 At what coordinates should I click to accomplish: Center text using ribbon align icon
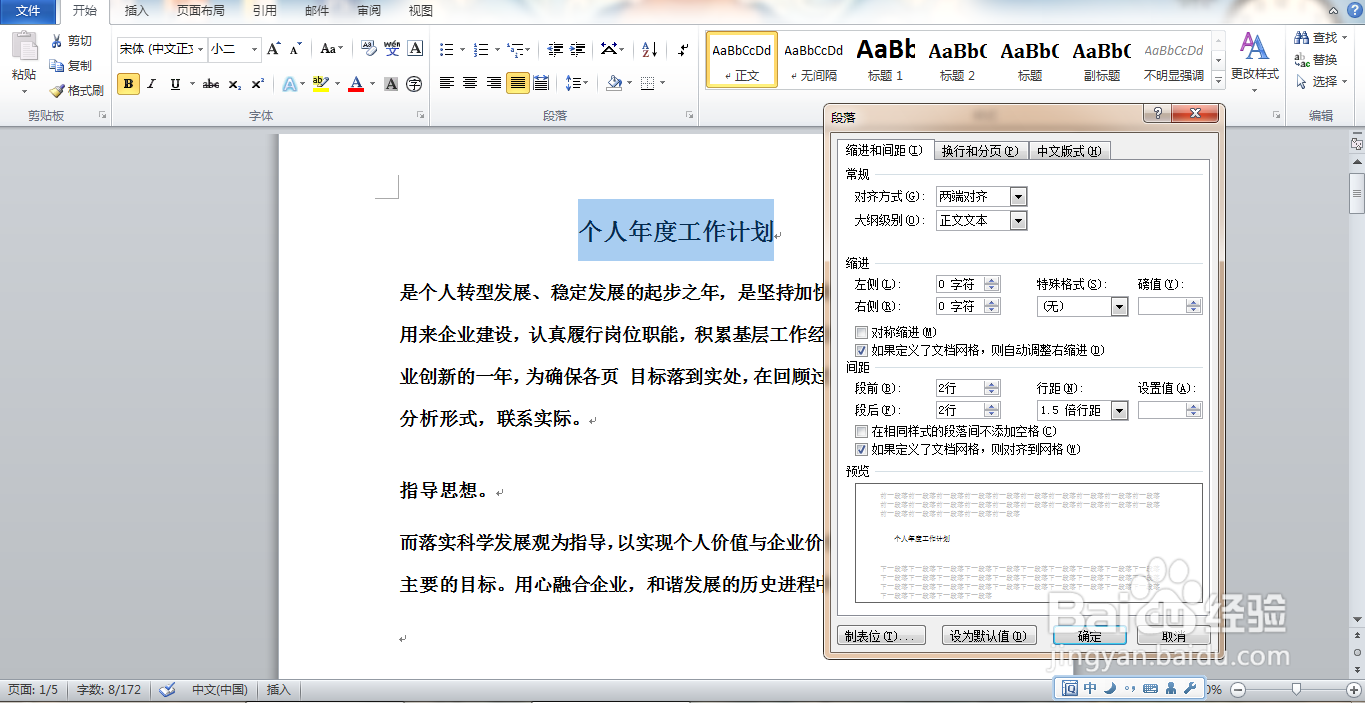470,83
